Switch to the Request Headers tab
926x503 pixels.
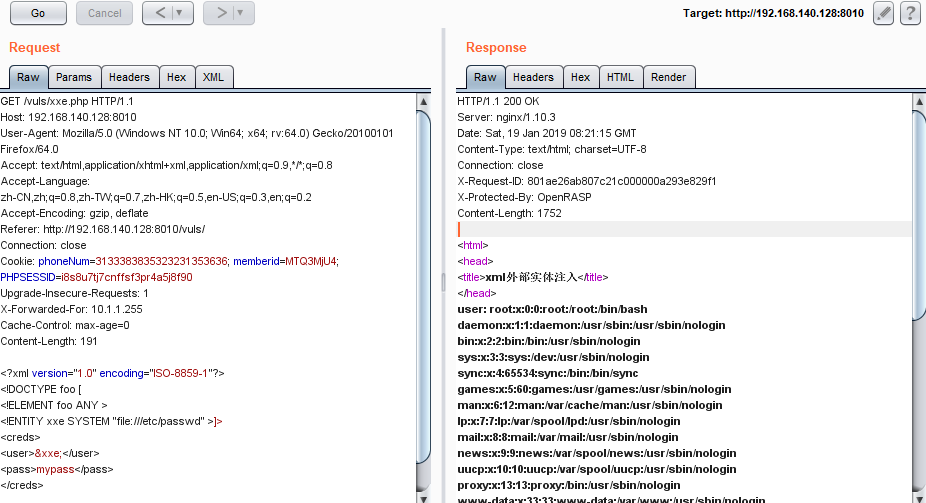click(x=129, y=77)
